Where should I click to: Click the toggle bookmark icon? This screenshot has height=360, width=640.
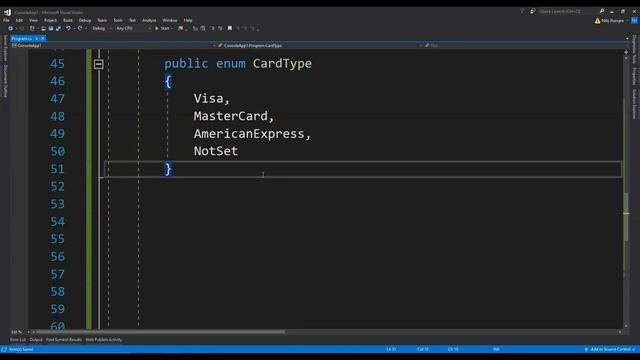tap(230, 28)
